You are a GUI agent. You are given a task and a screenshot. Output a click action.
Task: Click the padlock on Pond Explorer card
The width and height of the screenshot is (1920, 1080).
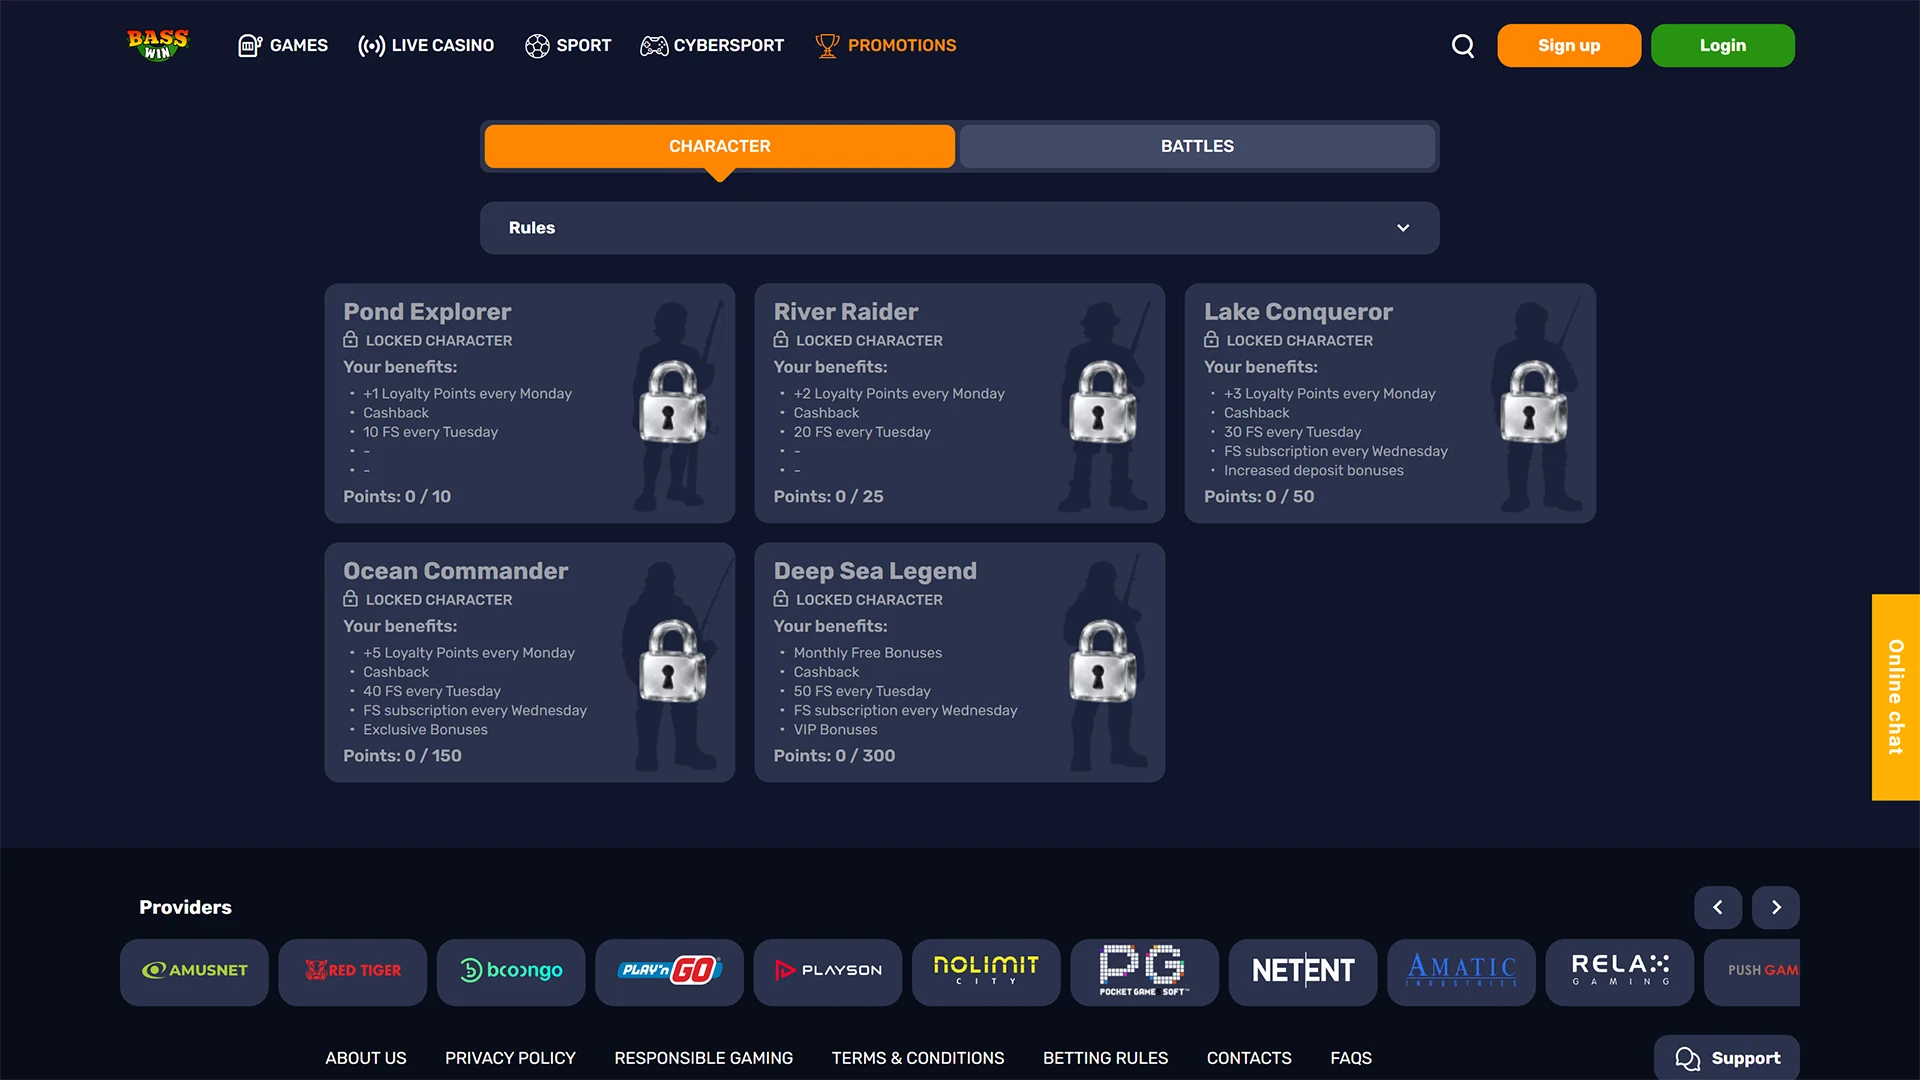coord(673,402)
